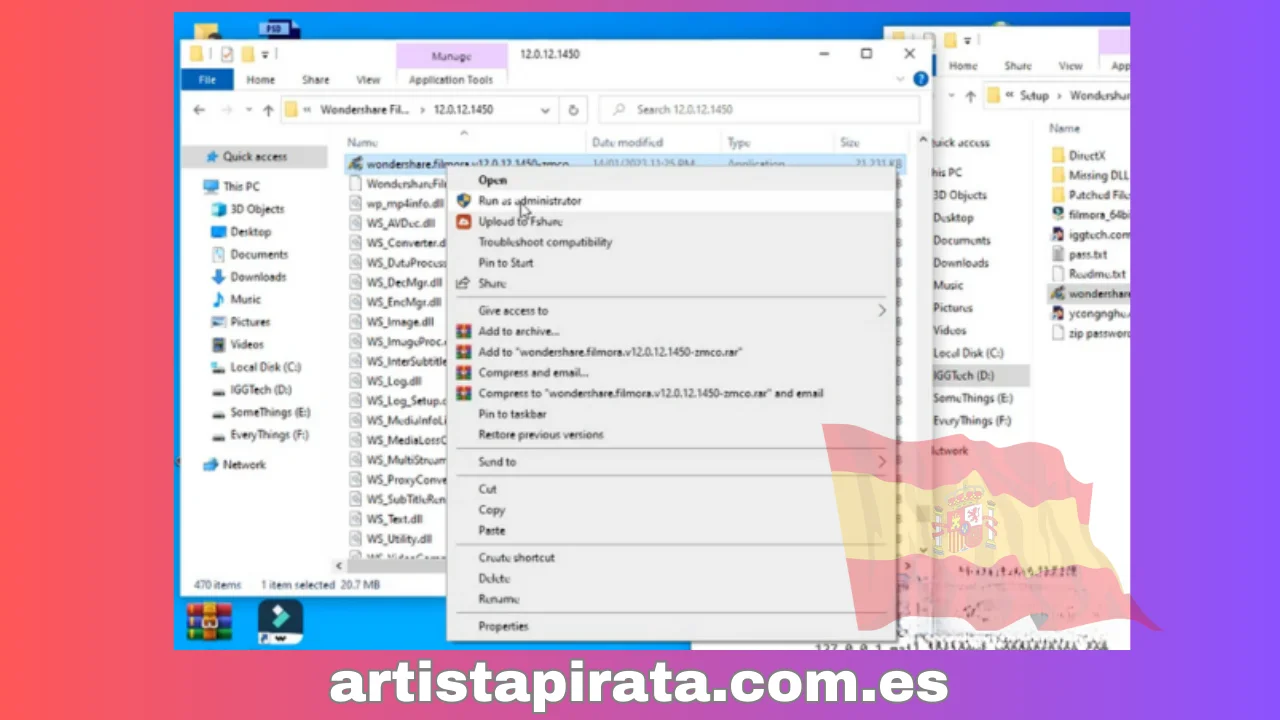Click the Properties quick access toolbar icon
Screen dimensions: 1280x720
[x=227, y=54]
